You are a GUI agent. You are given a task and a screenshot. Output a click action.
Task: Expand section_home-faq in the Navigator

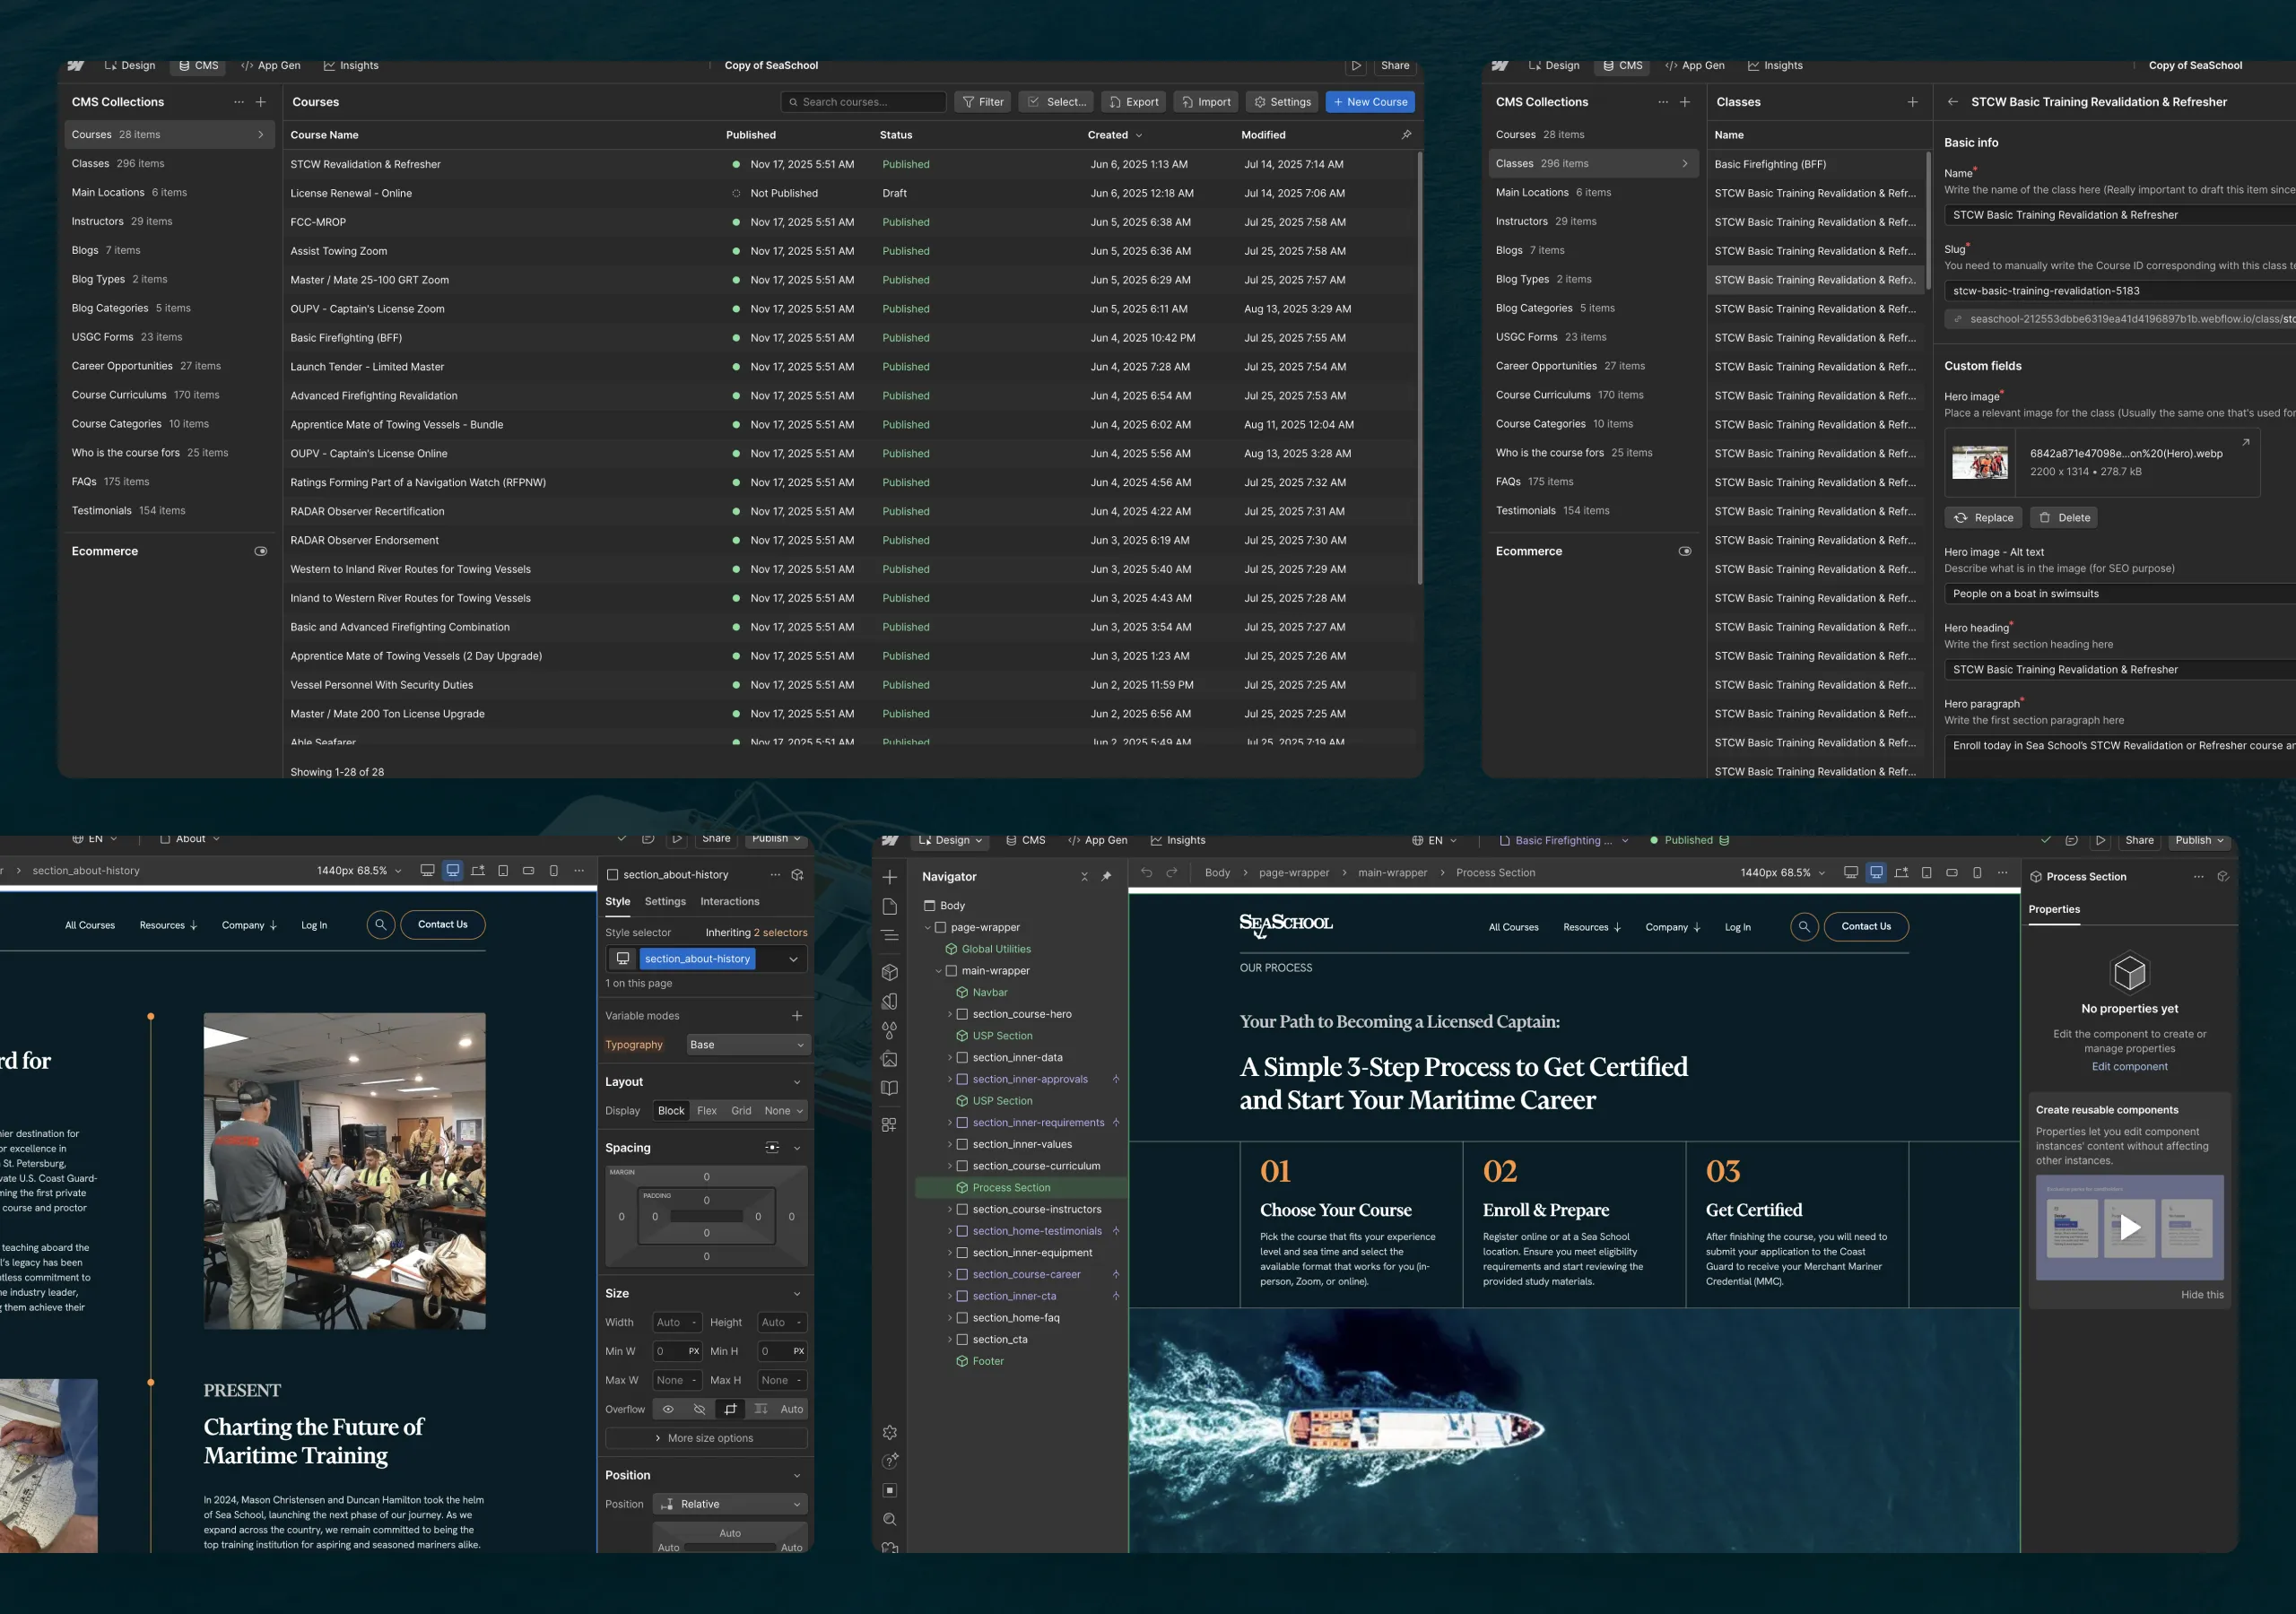(950, 1317)
